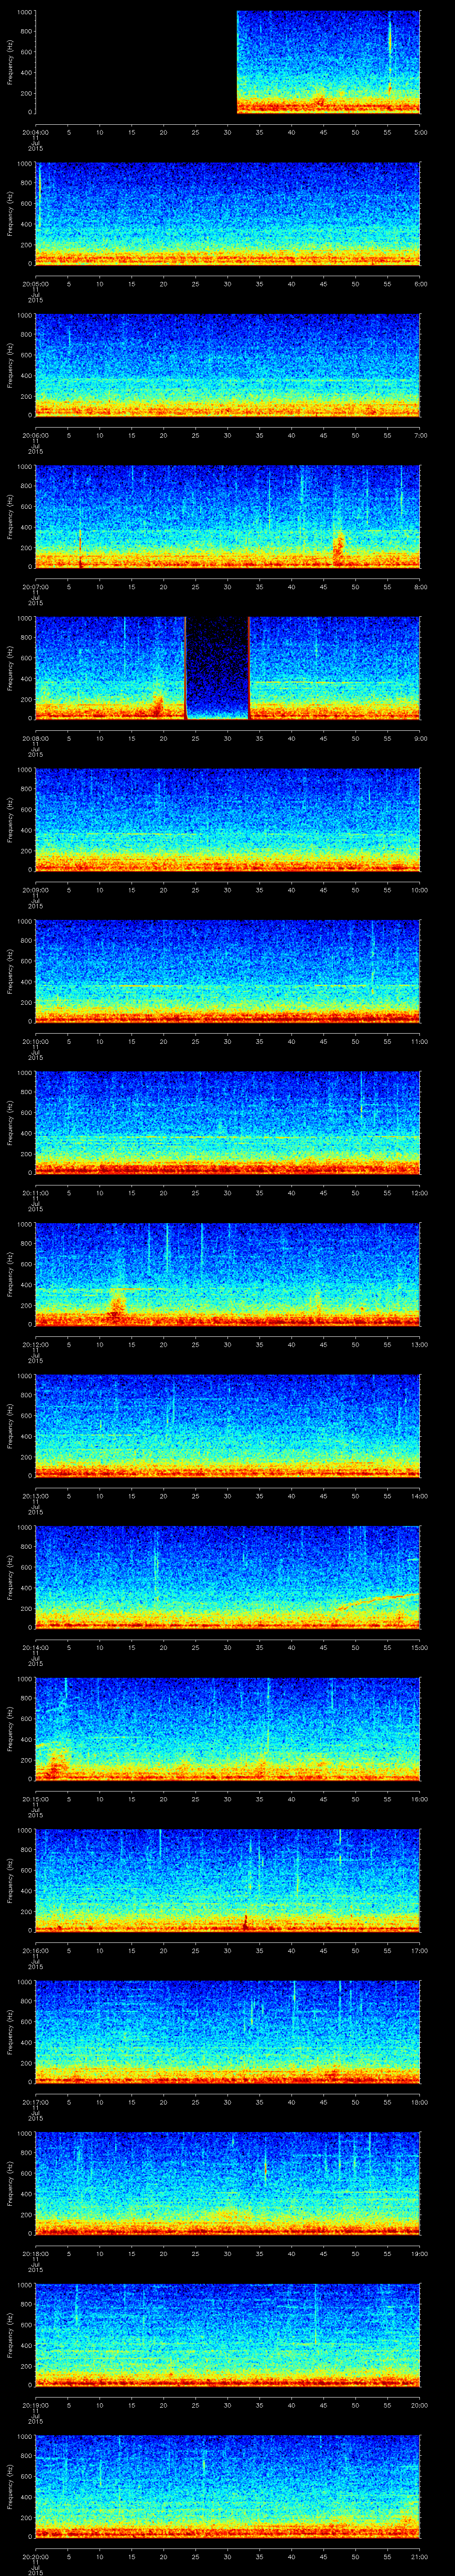This screenshot has width=455, height=2576.
Task: Open the spectrogram panel starting at 20:15:00
Action: (228, 1728)
